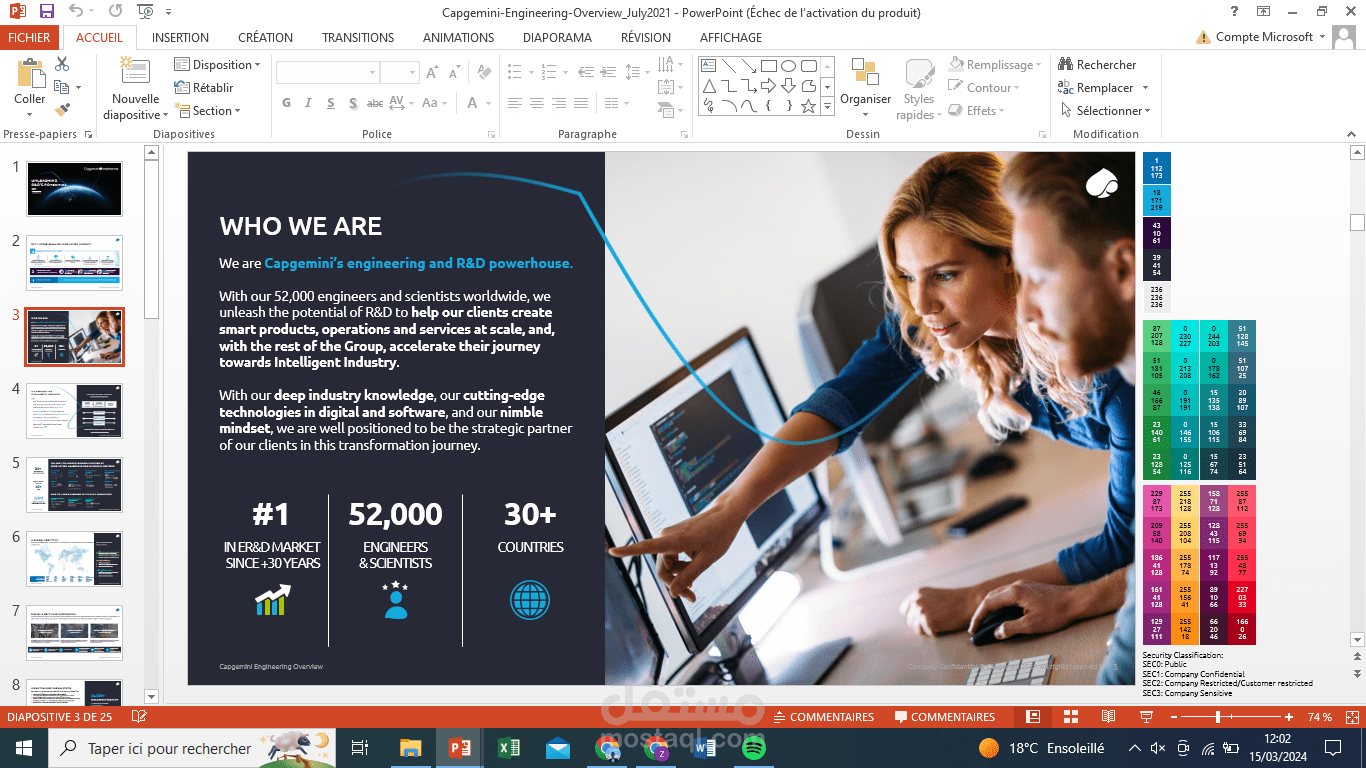The width and height of the screenshot is (1366, 768).
Task: Click the center alignment icon
Action: [537, 103]
